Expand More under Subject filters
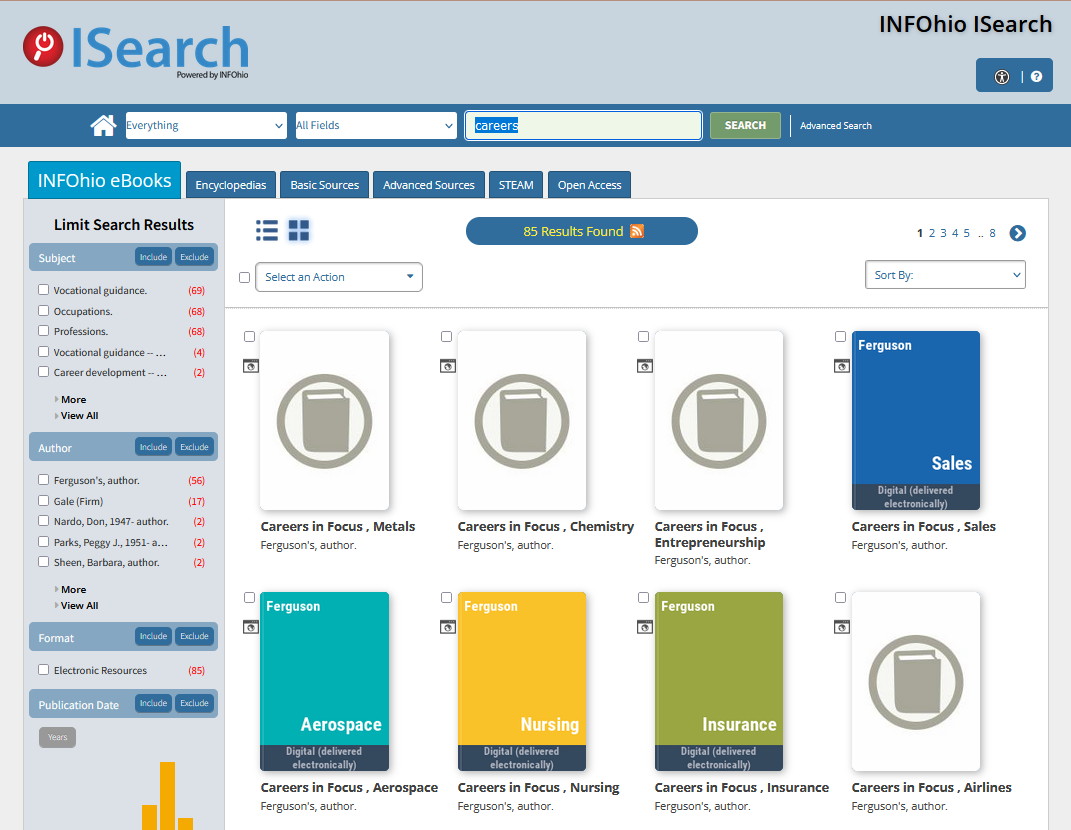The height and width of the screenshot is (830, 1071). (x=73, y=400)
